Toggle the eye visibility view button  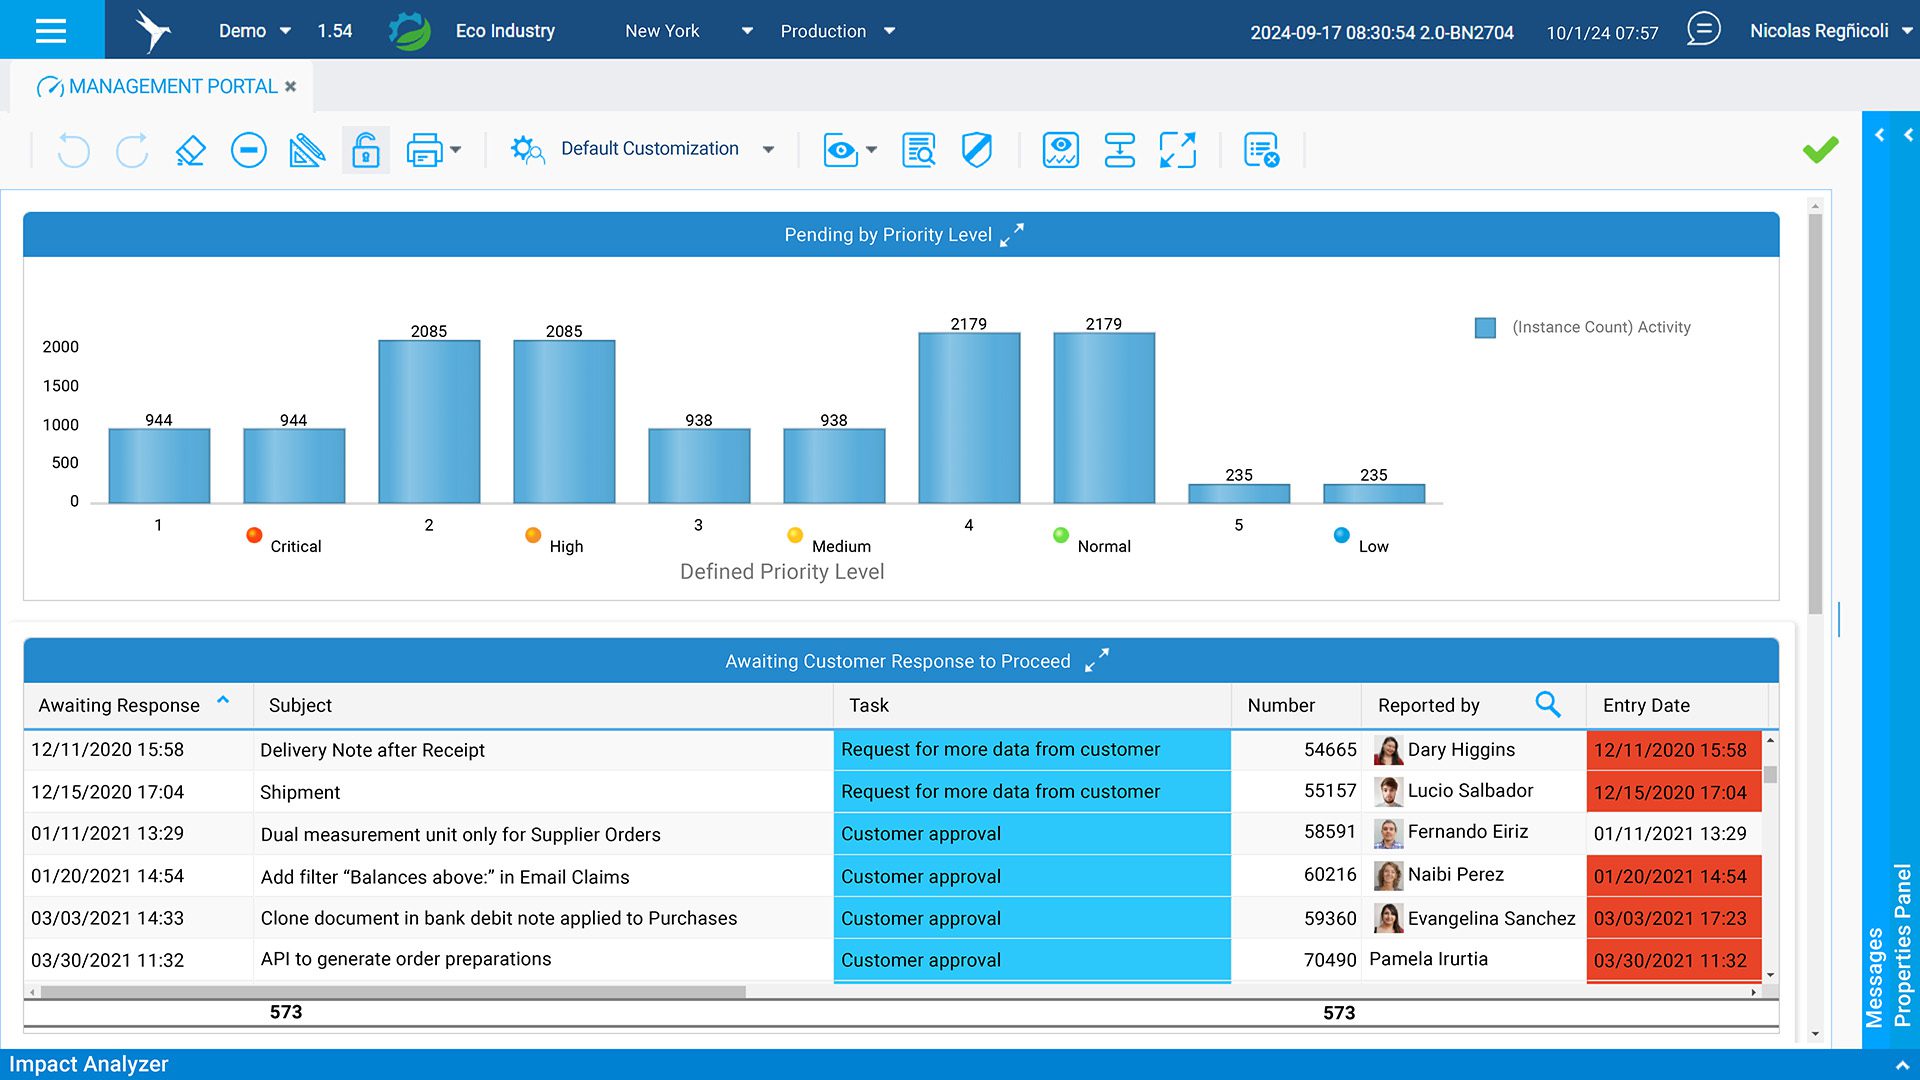(840, 150)
